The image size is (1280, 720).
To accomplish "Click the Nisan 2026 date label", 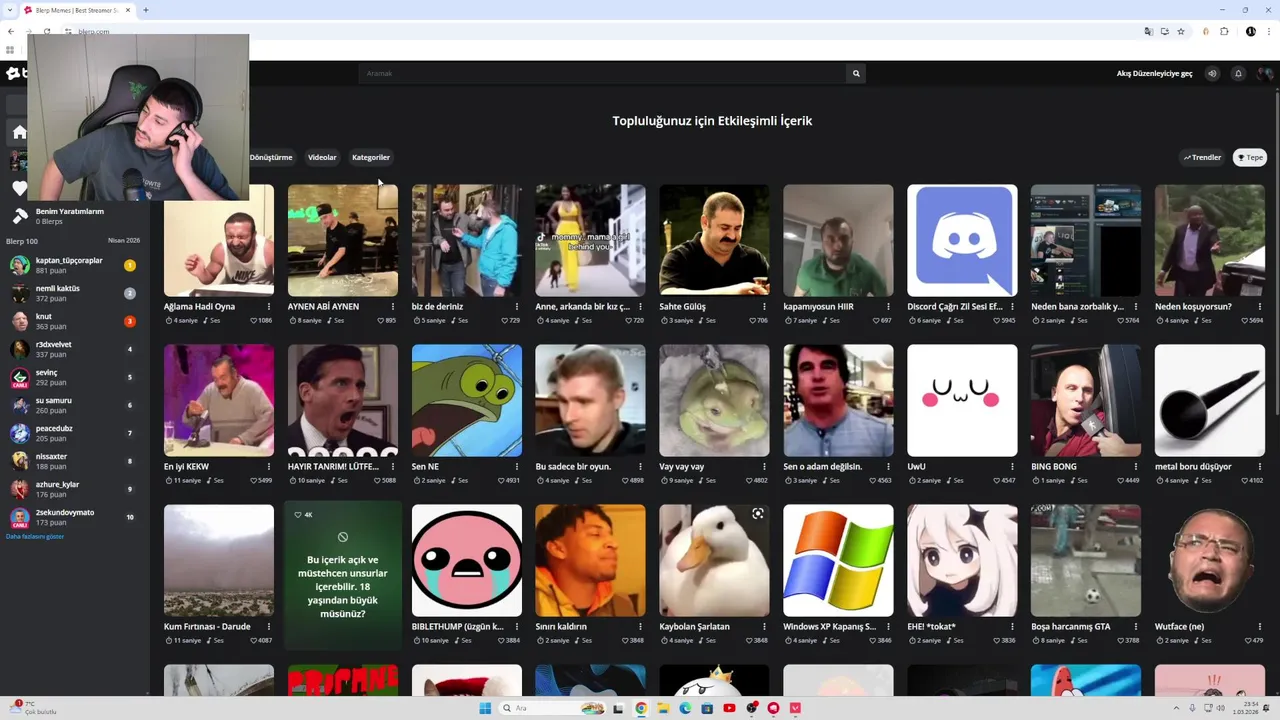I will click(124, 241).
